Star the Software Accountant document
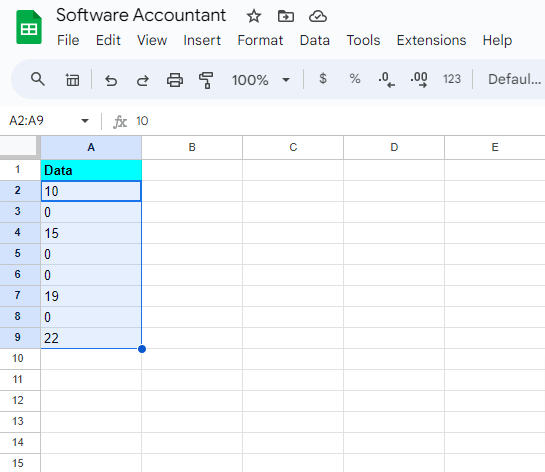Image resolution: width=545 pixels, height=472 pixels. (254, 16)
